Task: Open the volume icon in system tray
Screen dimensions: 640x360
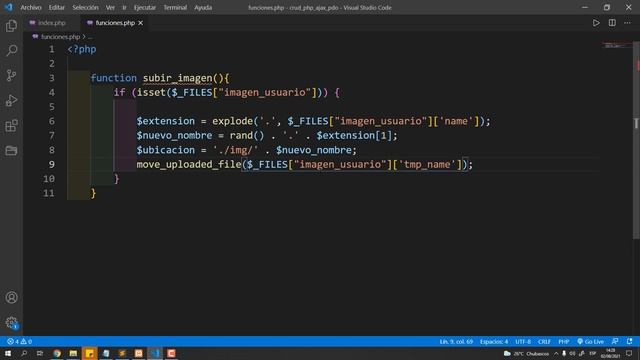Action: [x=572, y=353]
